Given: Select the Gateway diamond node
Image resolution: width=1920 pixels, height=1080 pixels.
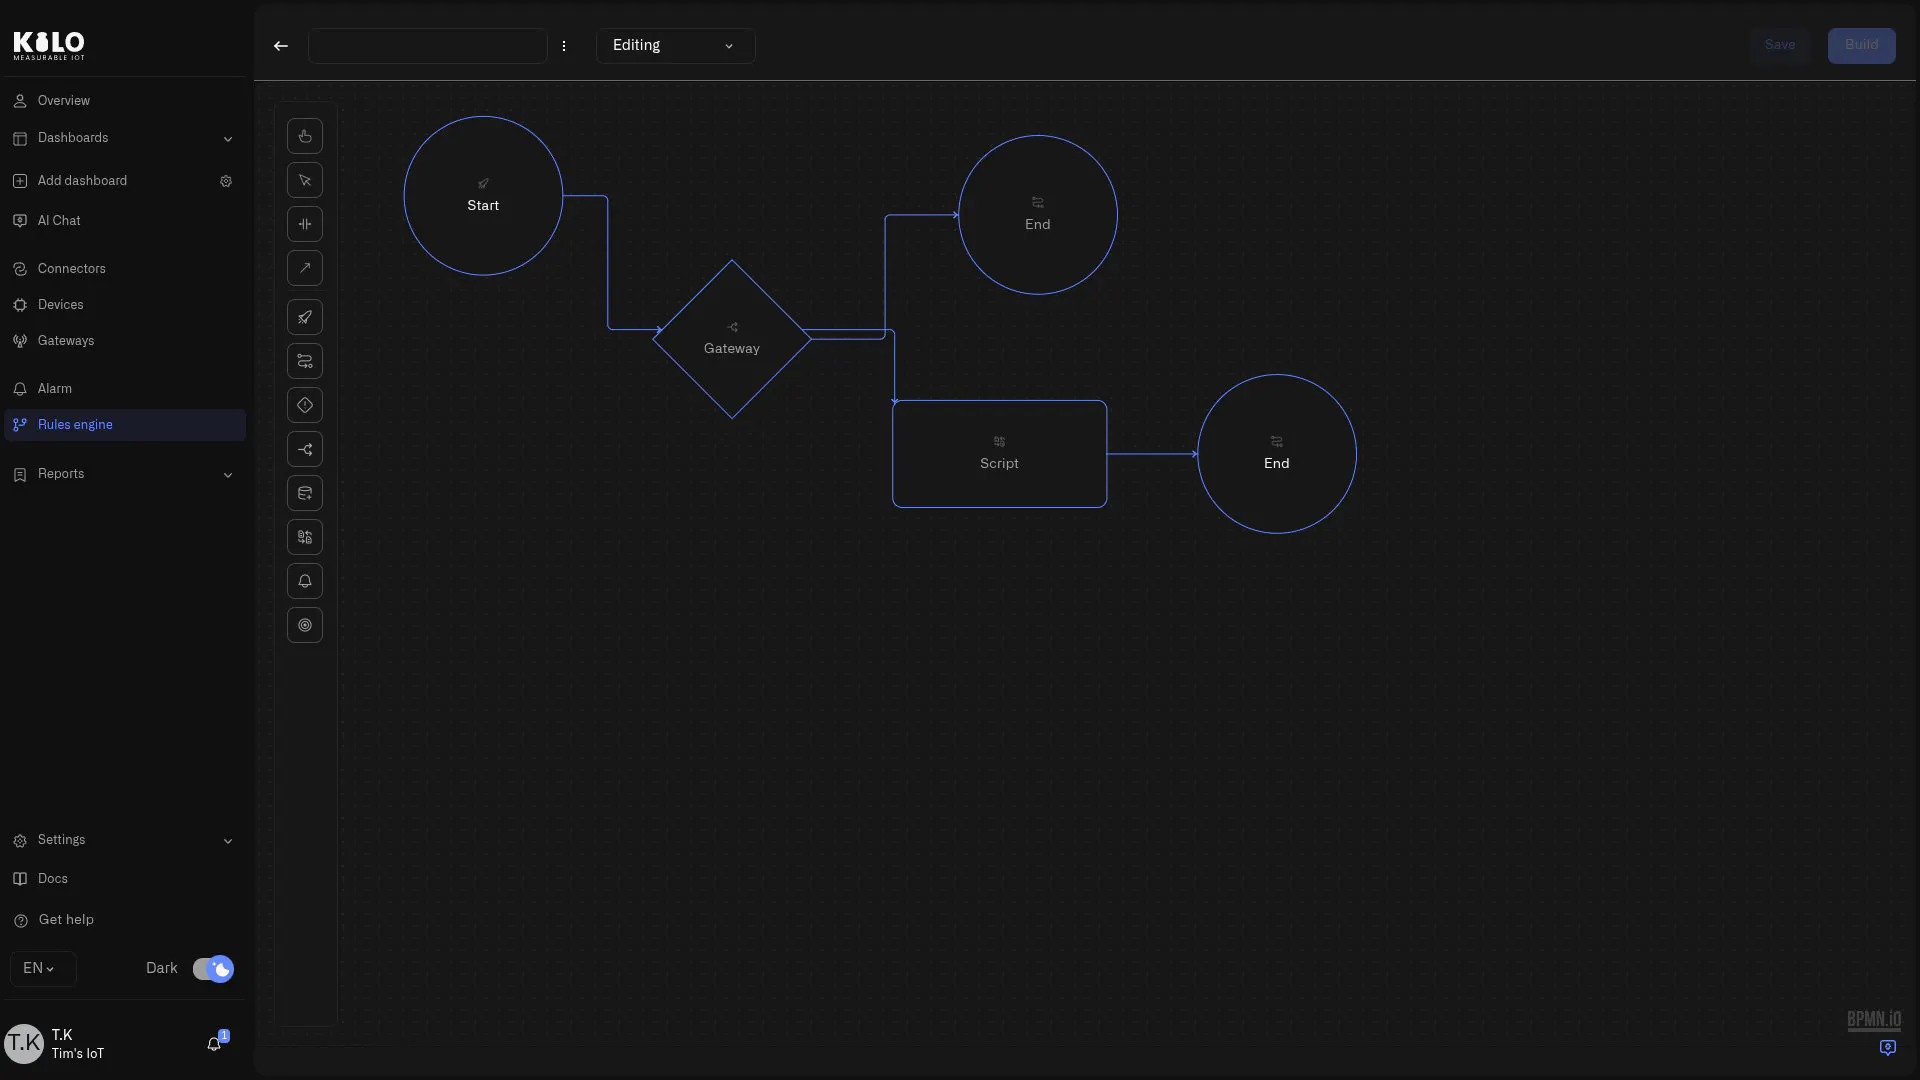Looking at the screenshot, I should (732, 339).
